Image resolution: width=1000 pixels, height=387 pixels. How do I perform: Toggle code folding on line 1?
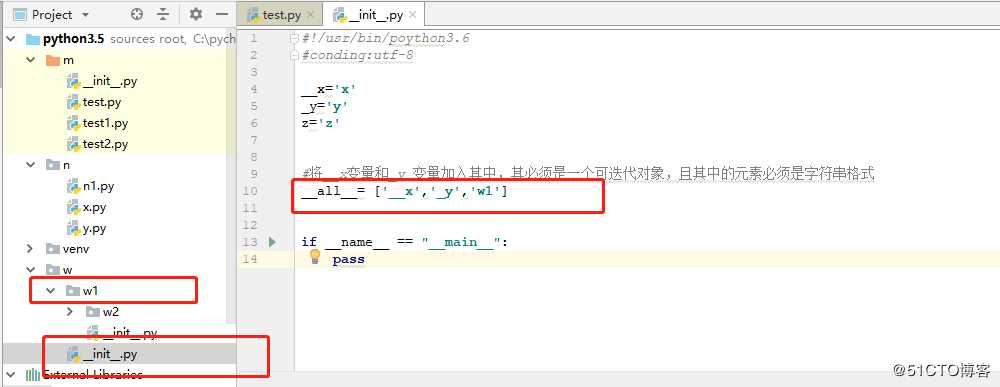(294, 38)
